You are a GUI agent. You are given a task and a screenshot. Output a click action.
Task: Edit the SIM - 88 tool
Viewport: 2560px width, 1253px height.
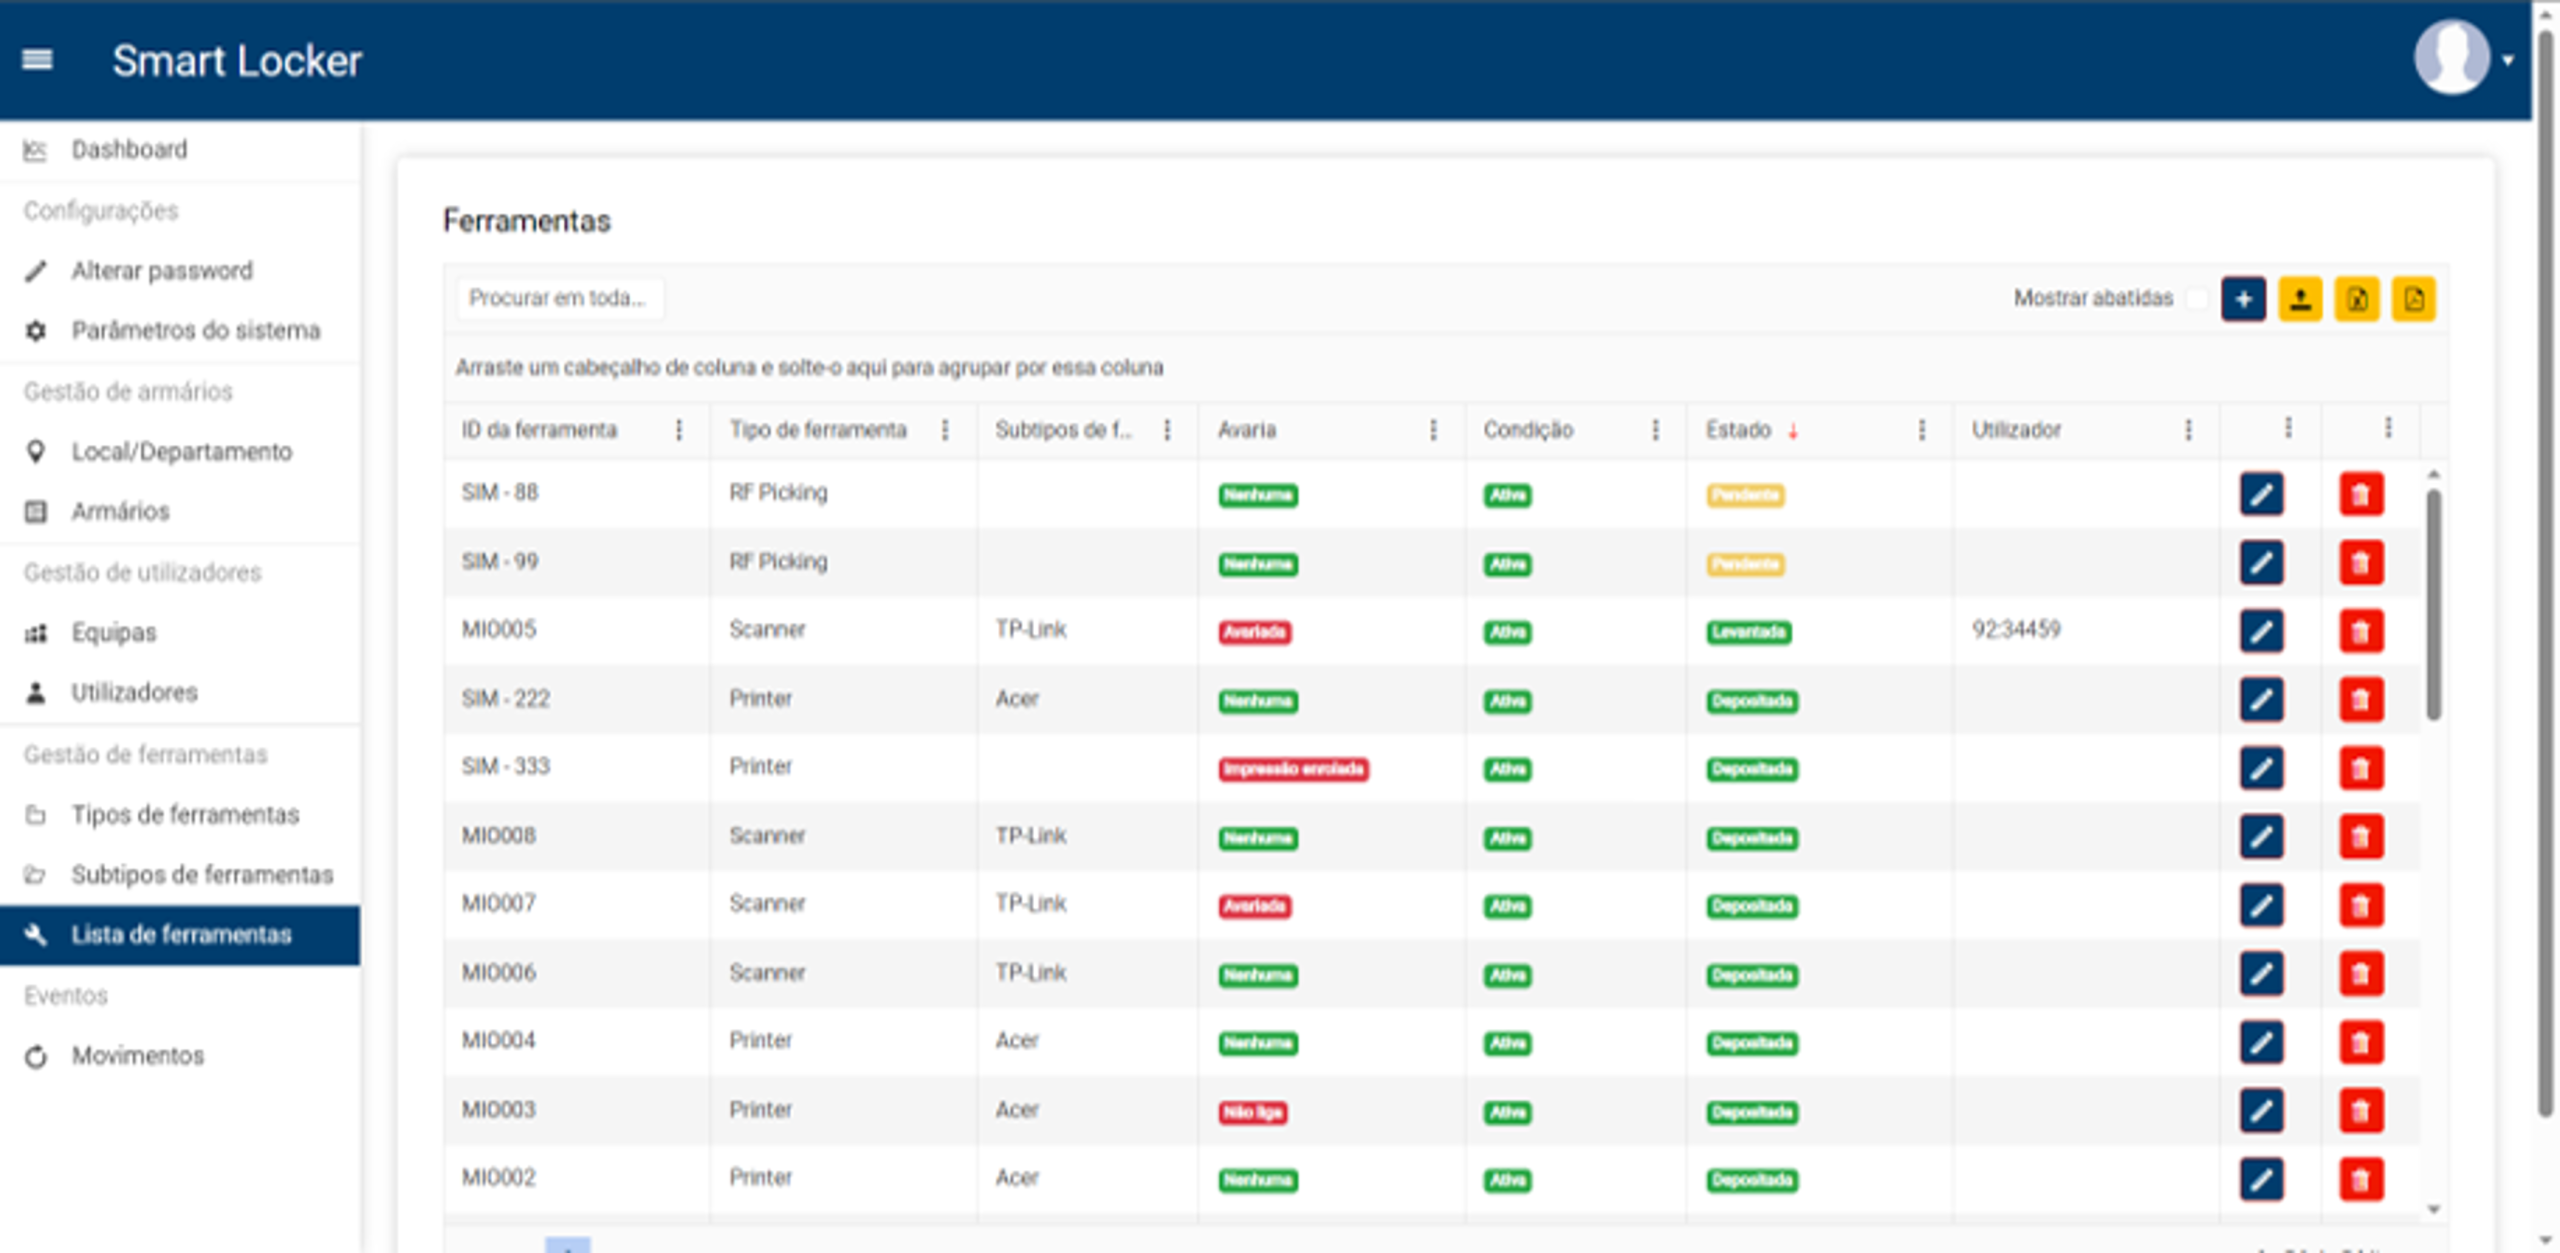[x=2261, y=493]
